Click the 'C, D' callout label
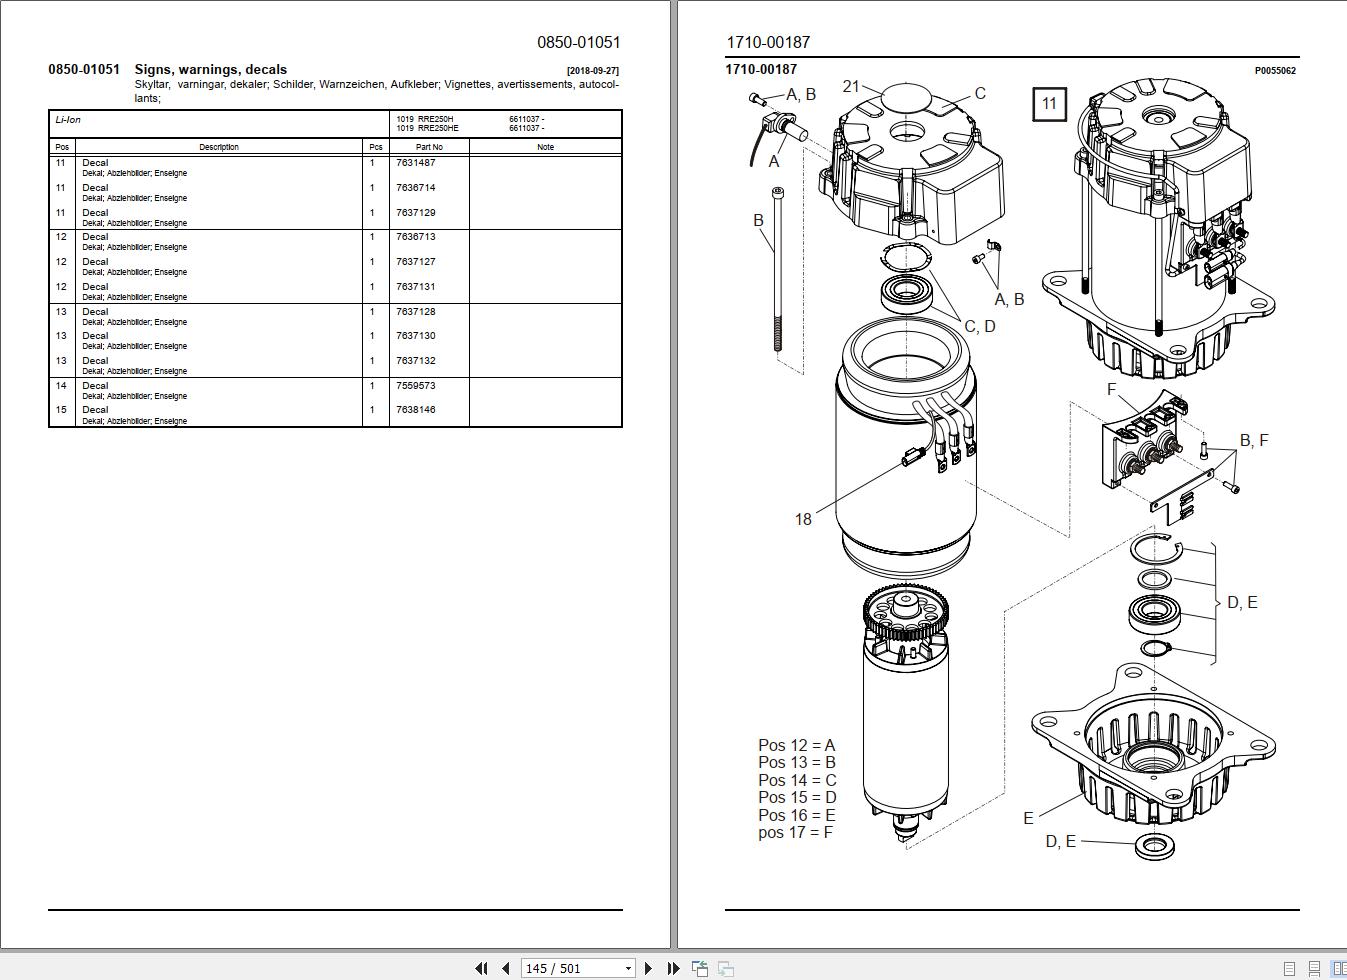The height and width of the screenshot is (980, 1347). [980, 327]
